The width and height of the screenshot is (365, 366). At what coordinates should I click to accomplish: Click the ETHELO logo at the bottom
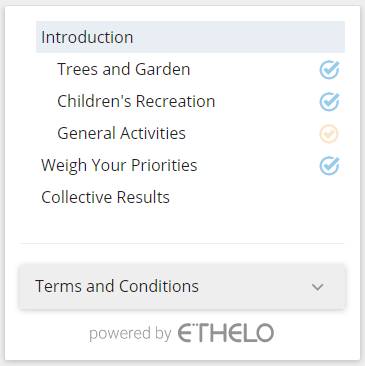click(x=226, y=333)
